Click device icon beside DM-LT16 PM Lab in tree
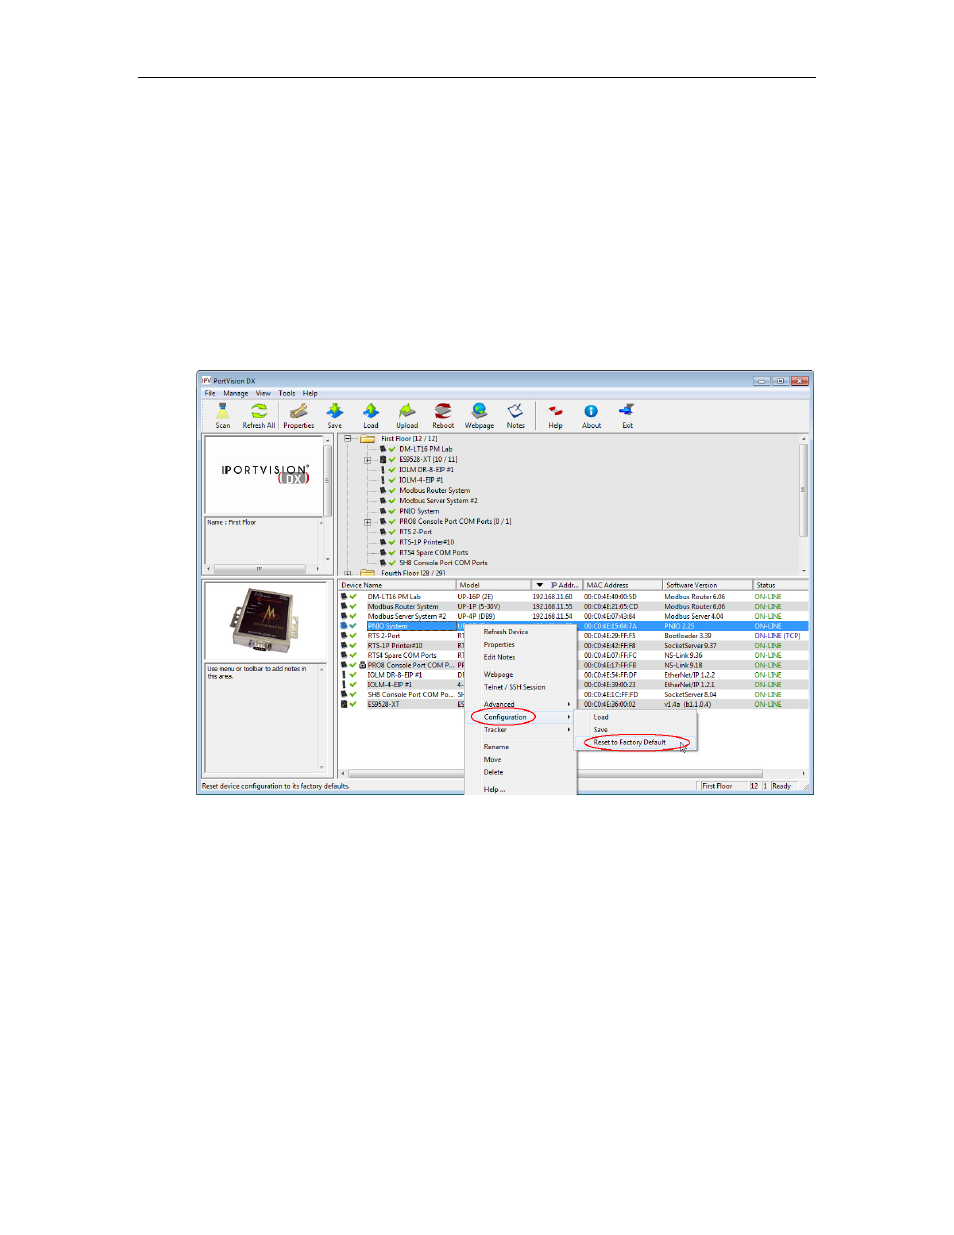Image resolution: width=954 pixels, height=1235 pixels. (383, 449)
